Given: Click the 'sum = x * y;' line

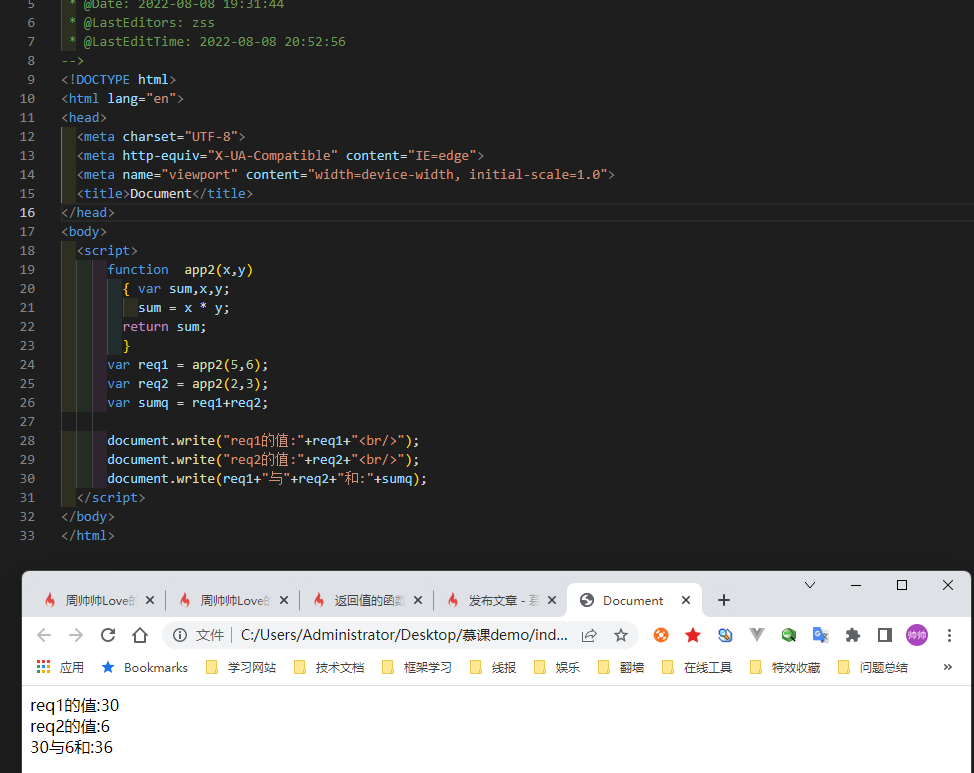Looking at the screenshot, I should coord(184,308).
